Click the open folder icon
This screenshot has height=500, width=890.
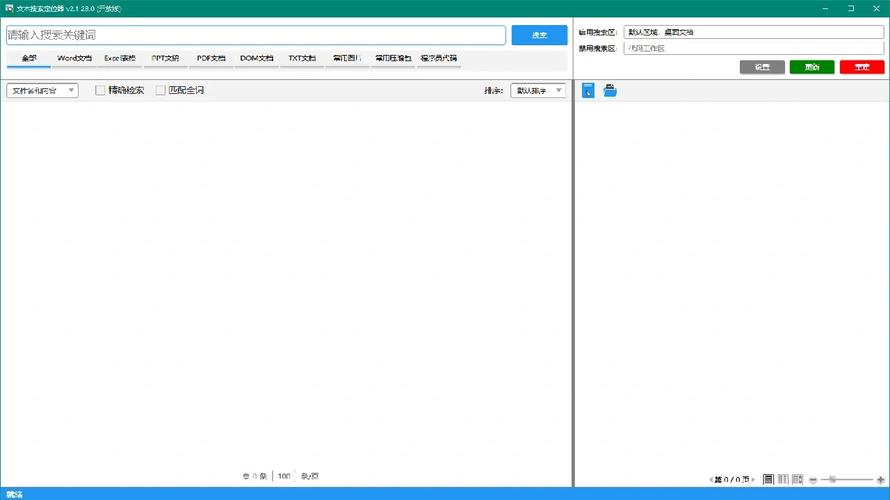click(610, 91)
